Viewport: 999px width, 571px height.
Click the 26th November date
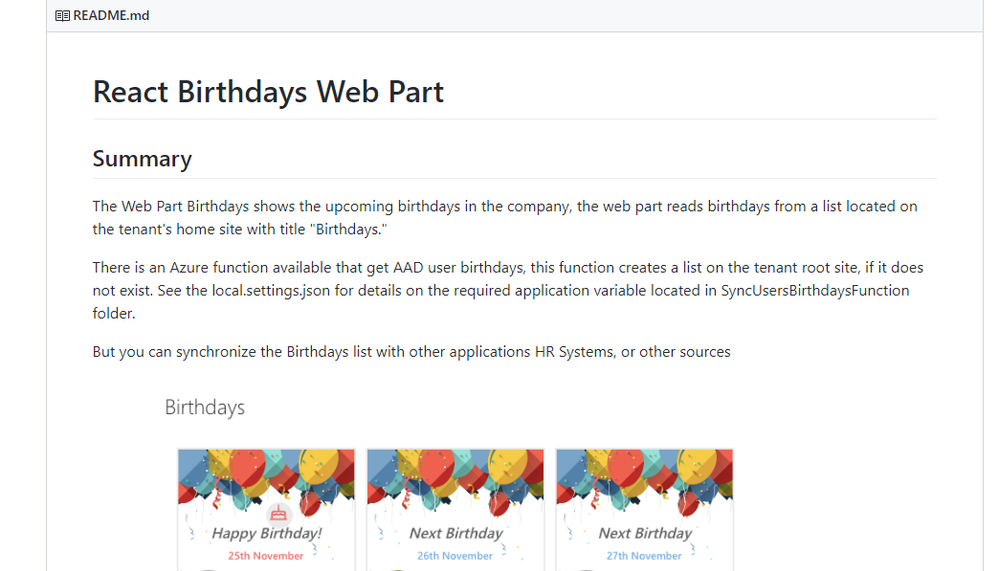tap(455, 556)
